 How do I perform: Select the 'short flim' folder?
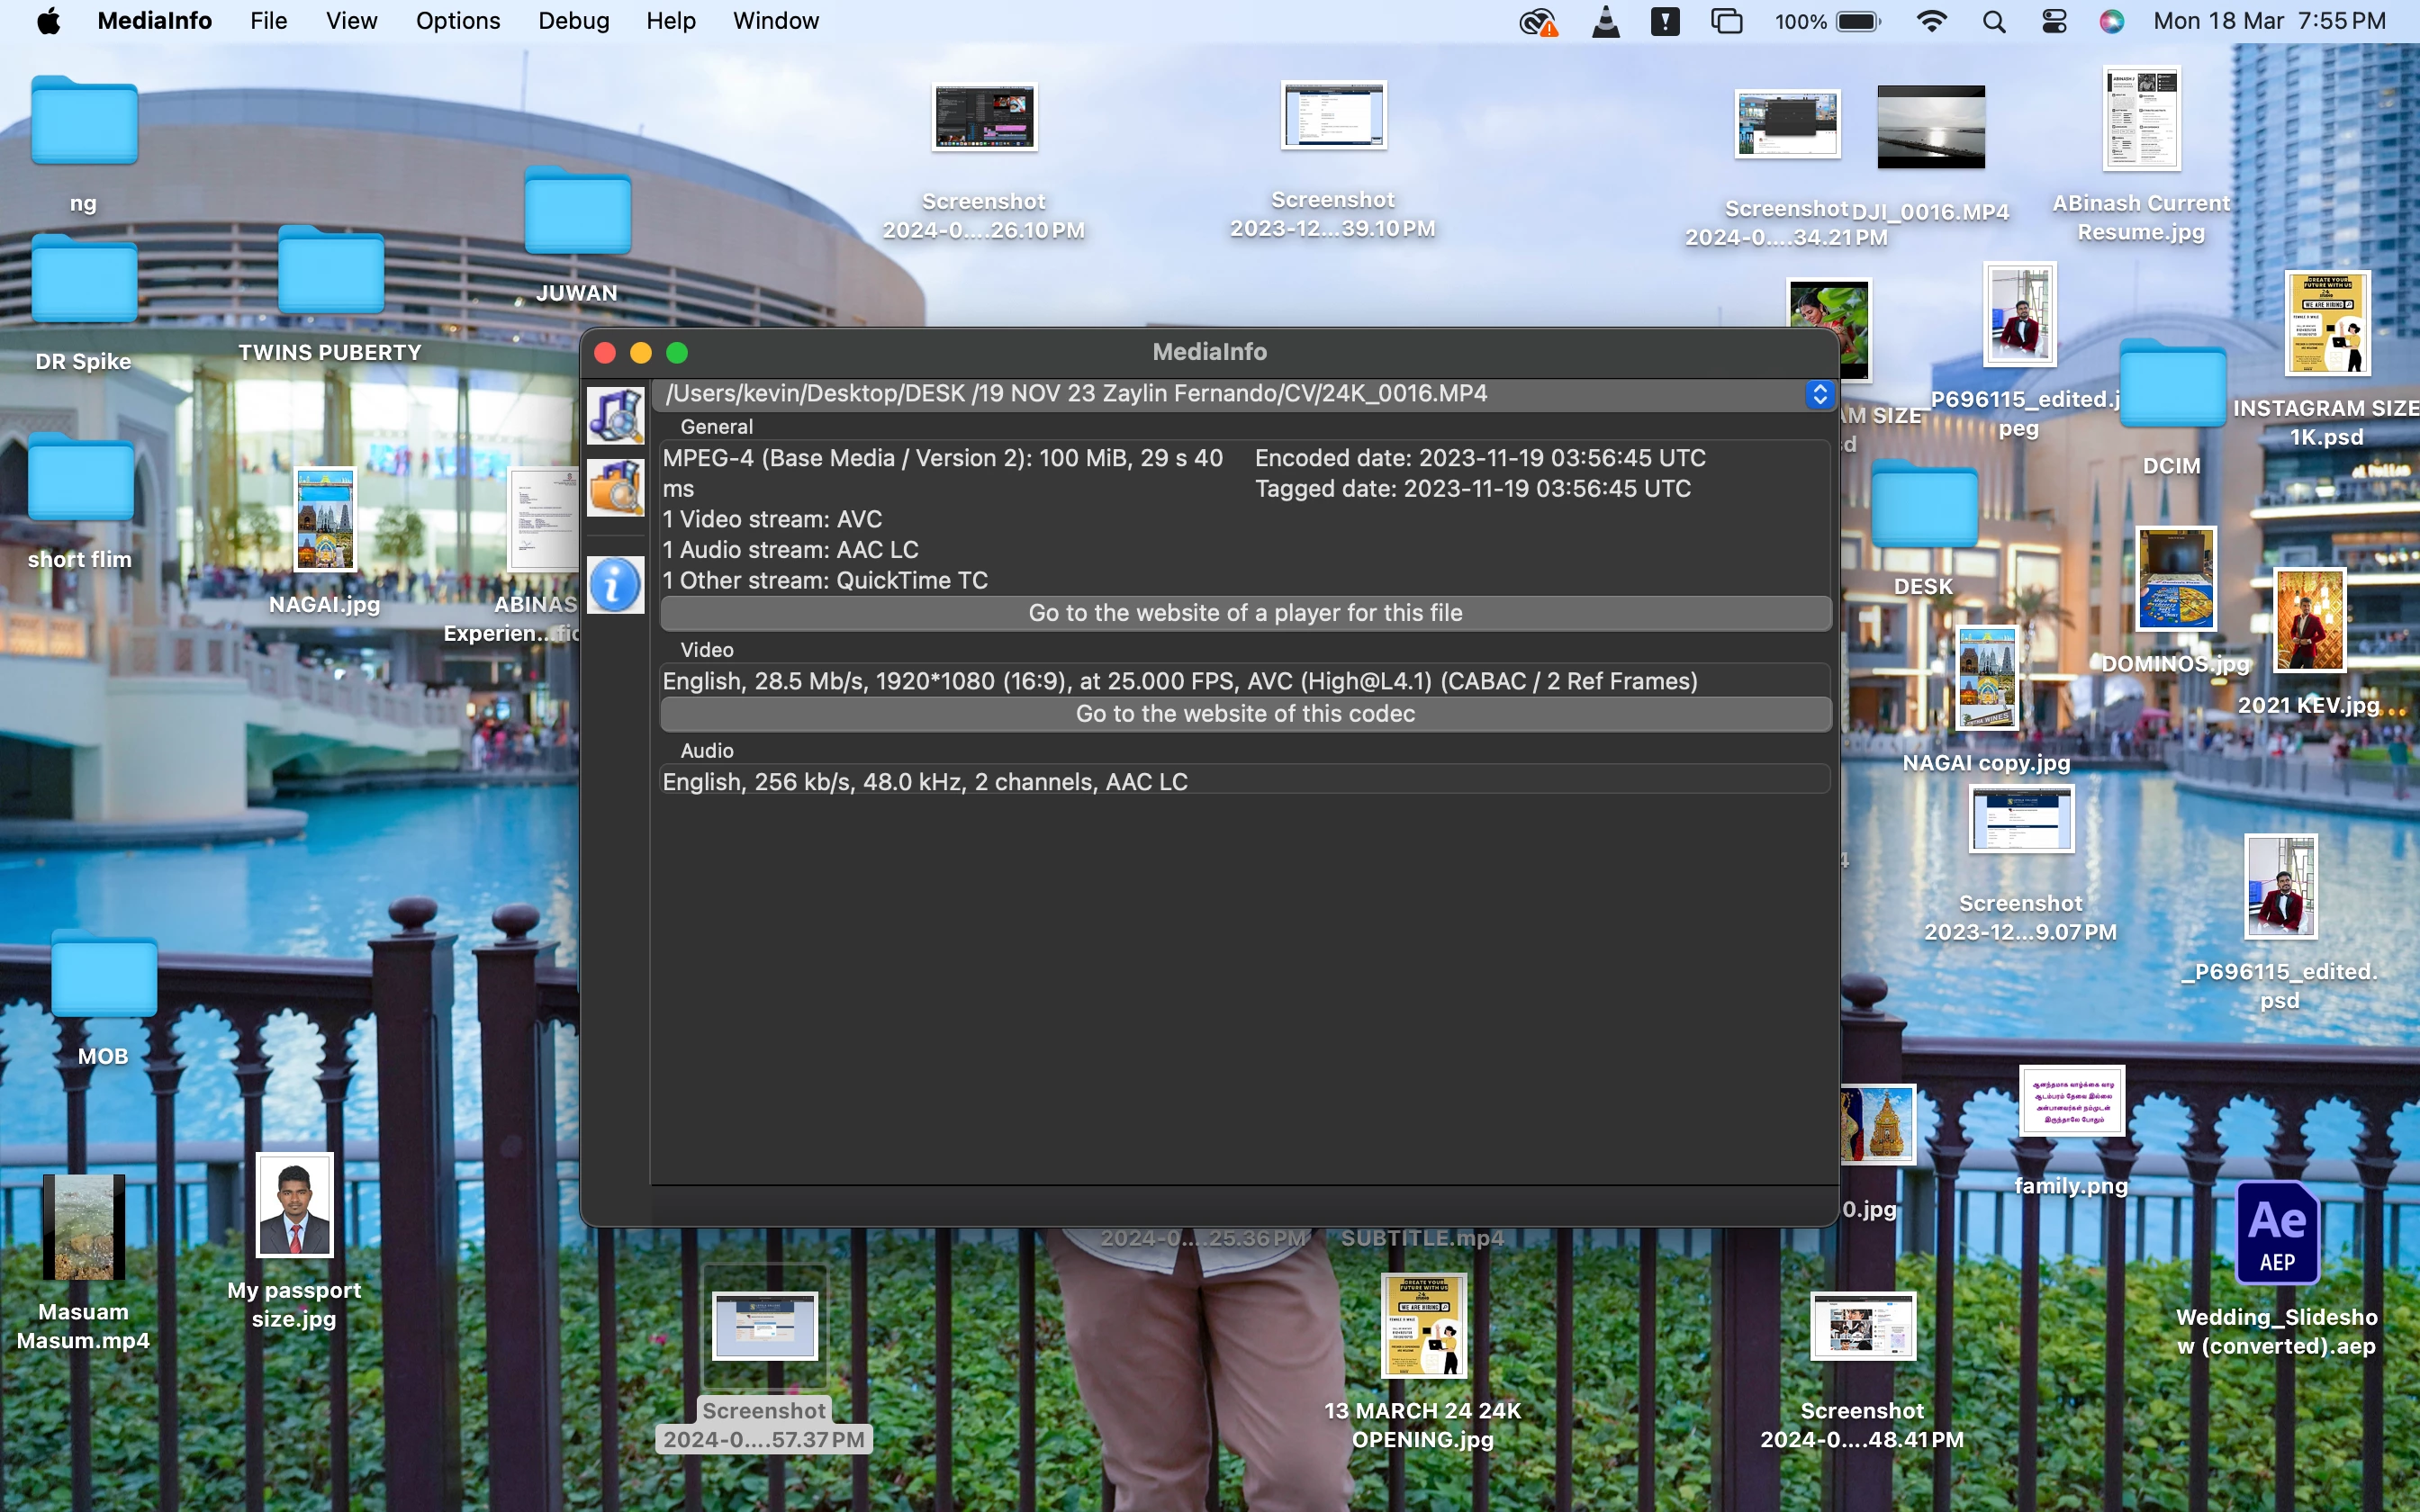80,477
